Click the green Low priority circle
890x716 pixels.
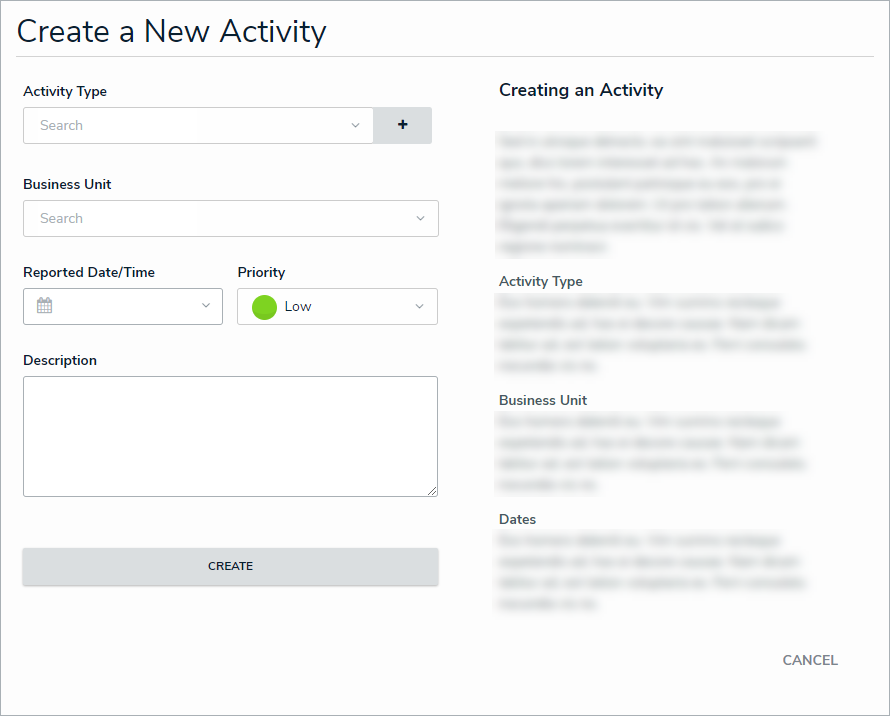tap(264, 307)
